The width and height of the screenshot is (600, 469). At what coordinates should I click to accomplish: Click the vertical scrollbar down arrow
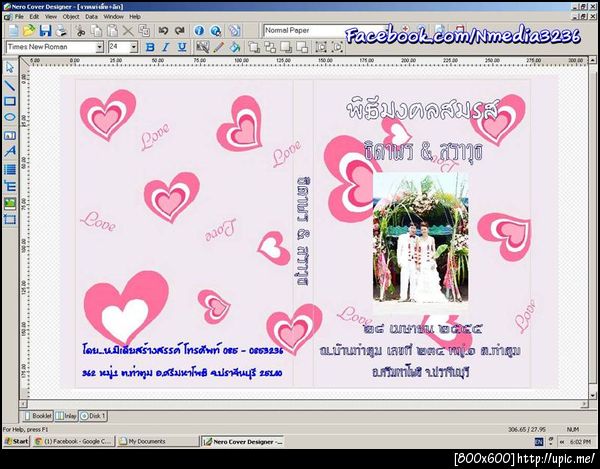tap(592, 396)
